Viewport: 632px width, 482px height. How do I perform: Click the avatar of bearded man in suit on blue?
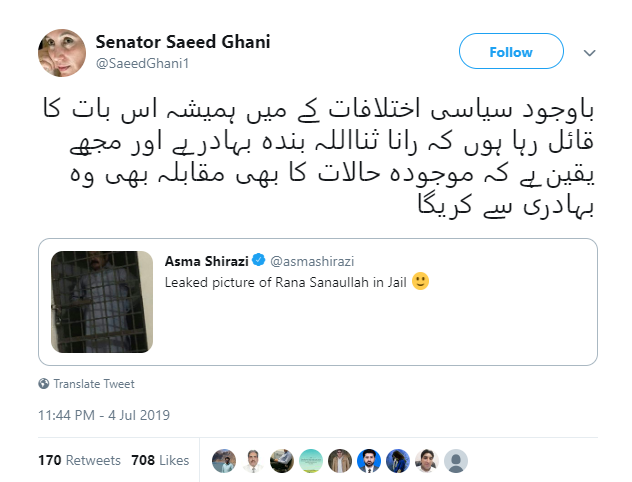click(x=369, y=460)
